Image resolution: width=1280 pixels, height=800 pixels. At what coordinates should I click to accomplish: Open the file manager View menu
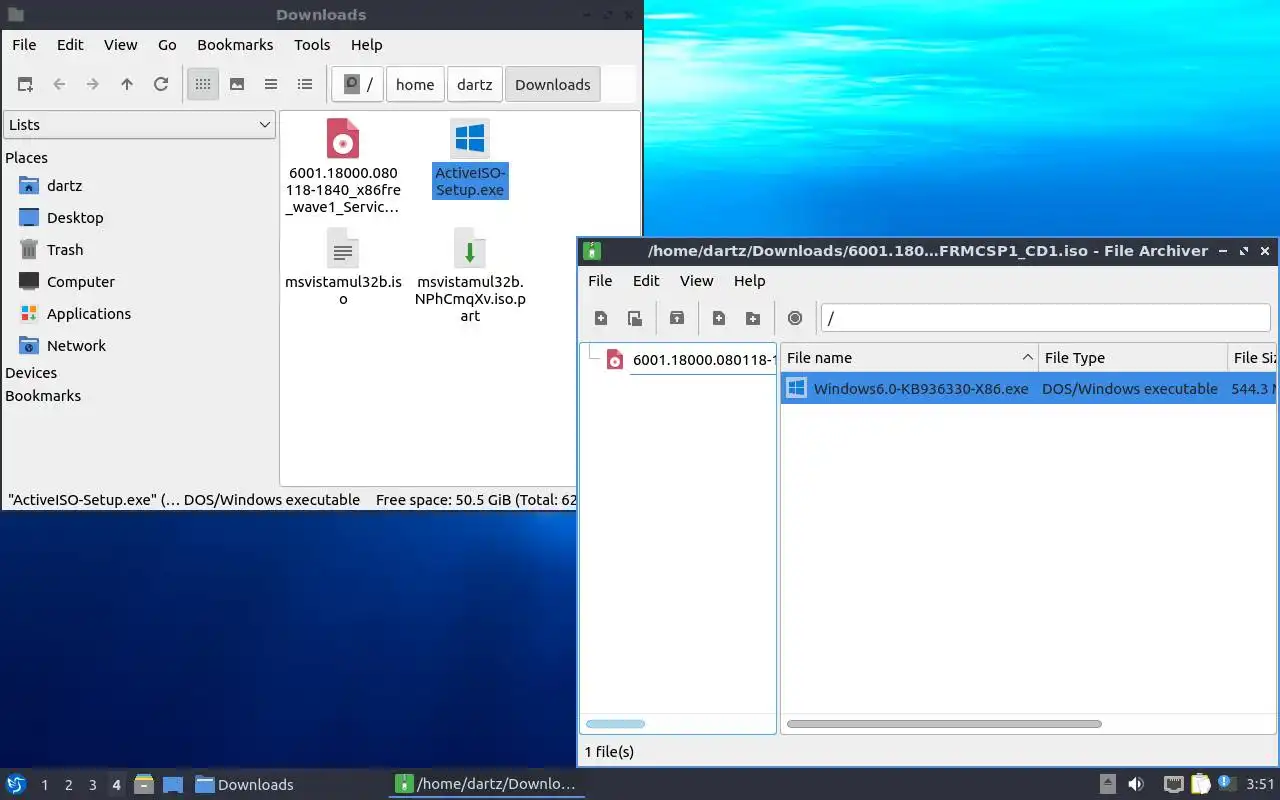(121, 45)
